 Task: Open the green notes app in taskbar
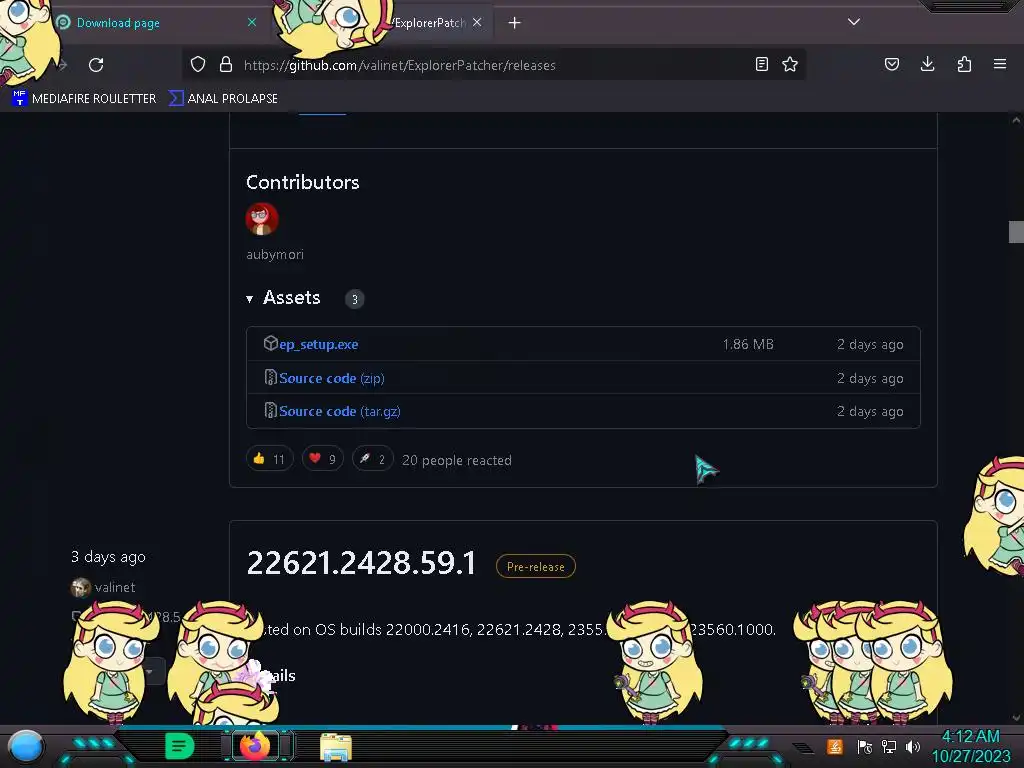(x=179, y=746)
